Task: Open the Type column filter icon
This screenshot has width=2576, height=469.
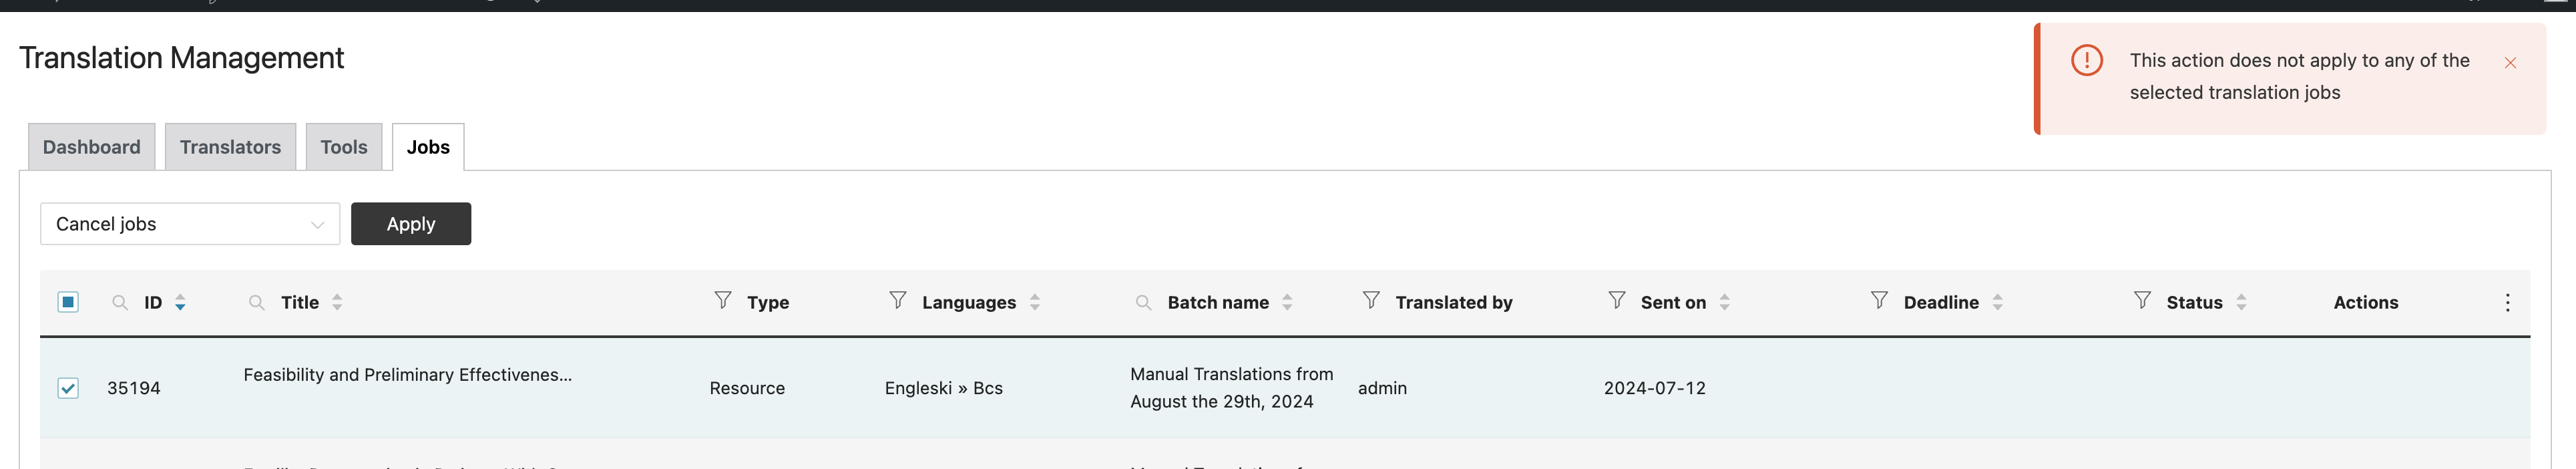Action: pos(723,300)
